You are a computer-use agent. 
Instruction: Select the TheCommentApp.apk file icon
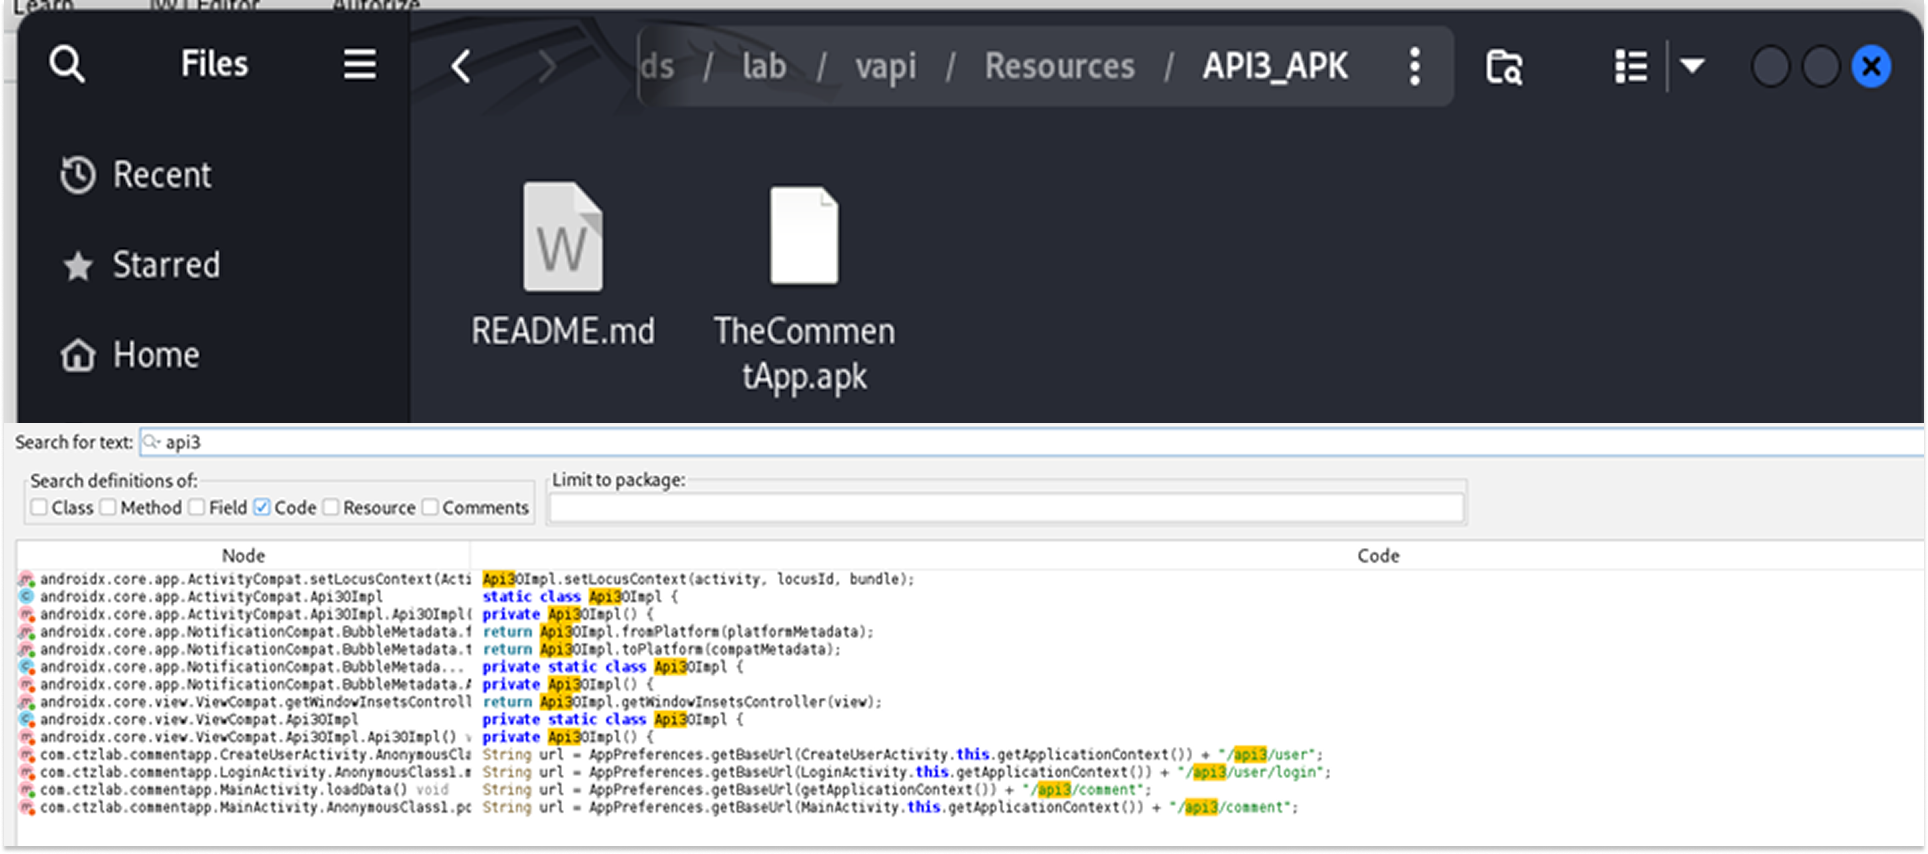pos(804,236)
